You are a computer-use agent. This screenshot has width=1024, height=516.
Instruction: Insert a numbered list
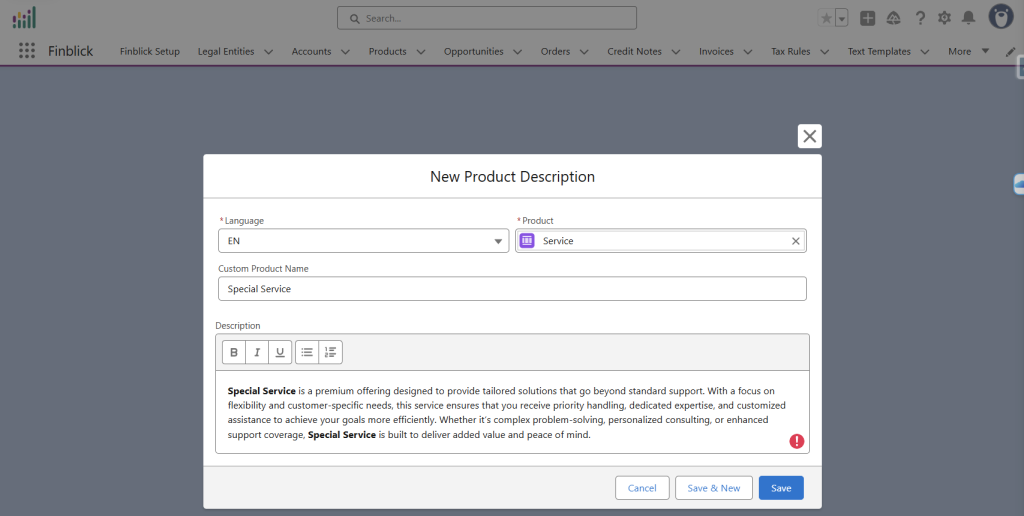(x=331, y=352)
